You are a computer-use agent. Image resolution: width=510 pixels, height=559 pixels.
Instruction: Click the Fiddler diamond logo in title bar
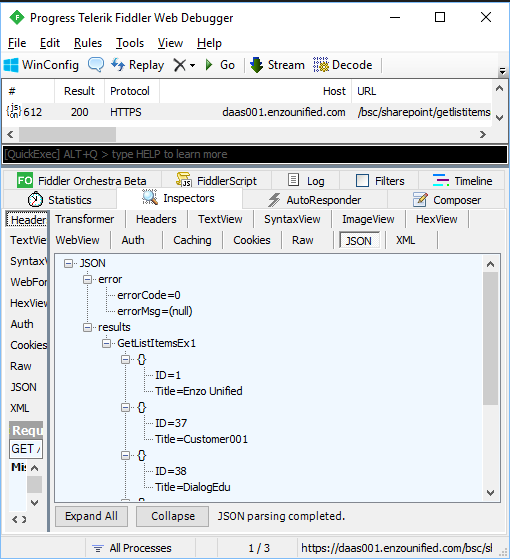click(x=17, y=17)
